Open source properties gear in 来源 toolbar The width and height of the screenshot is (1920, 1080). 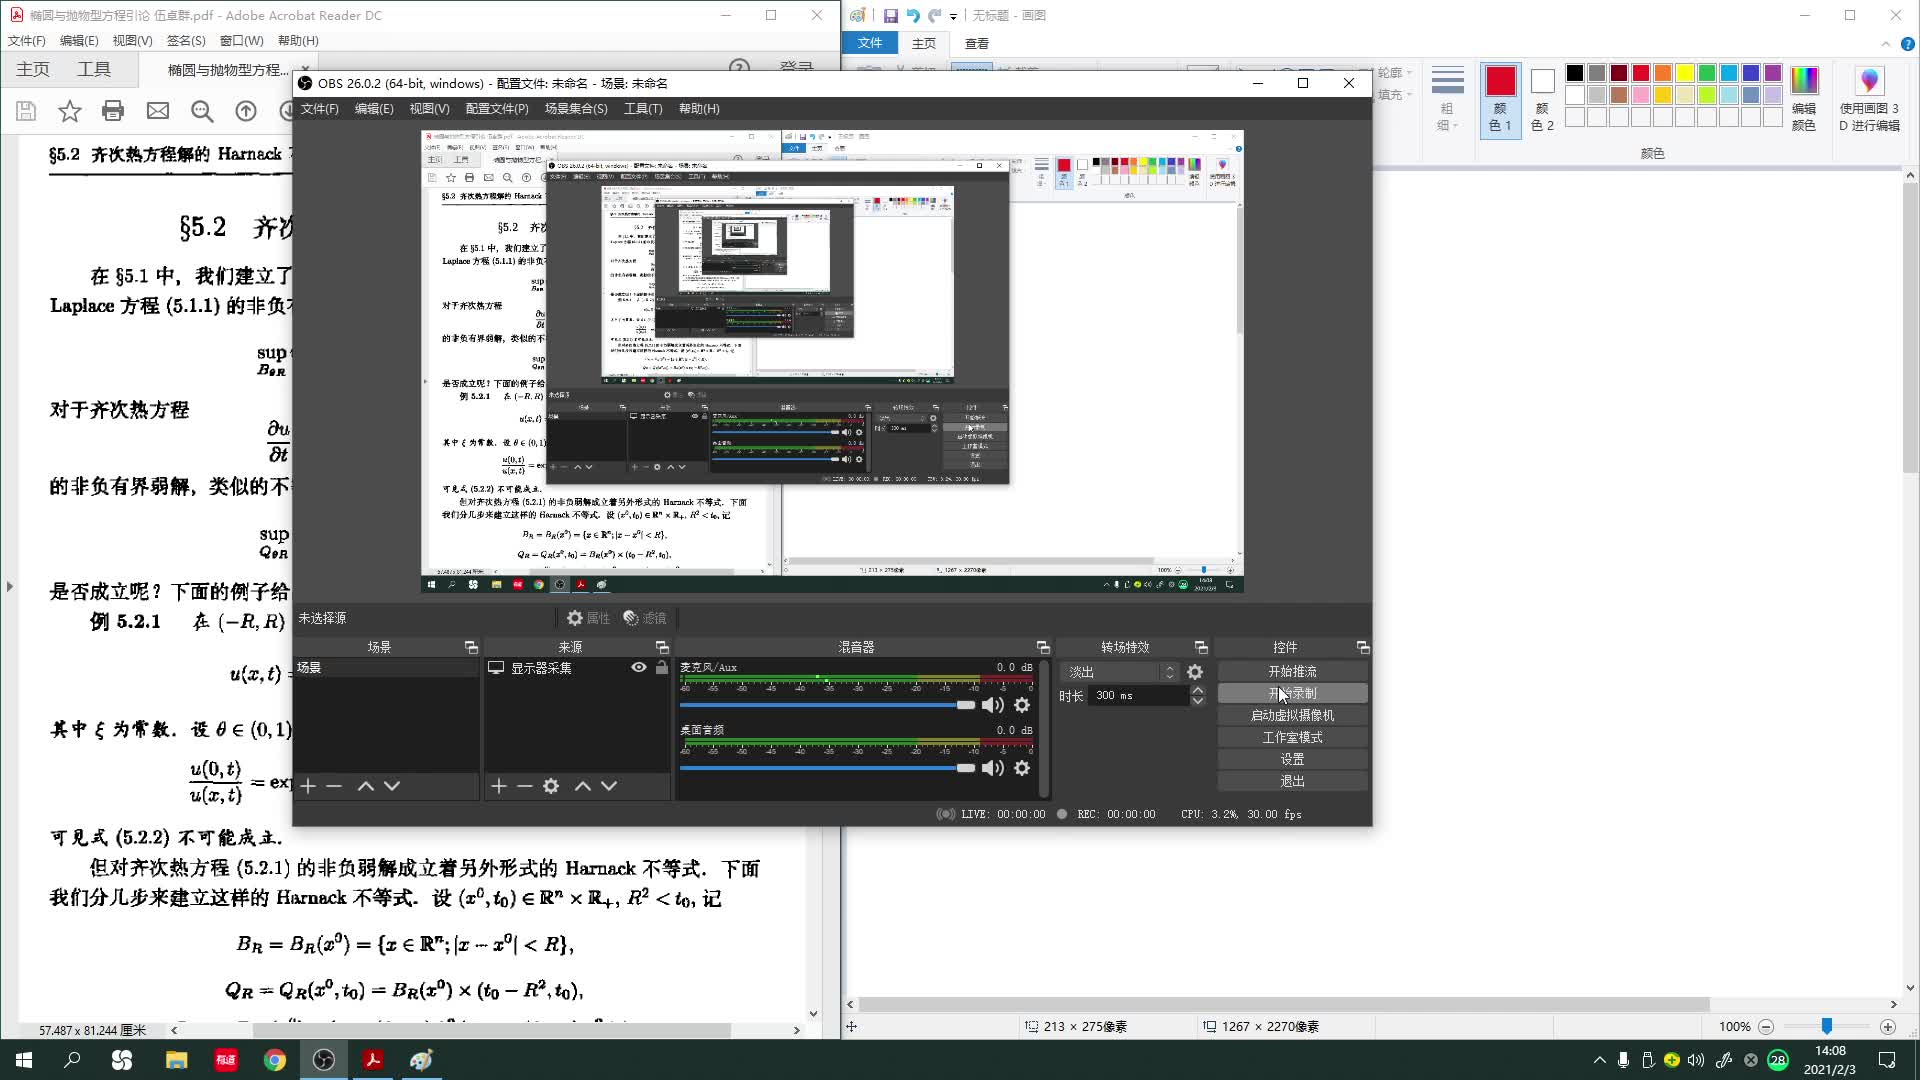[x=551, y=786]
